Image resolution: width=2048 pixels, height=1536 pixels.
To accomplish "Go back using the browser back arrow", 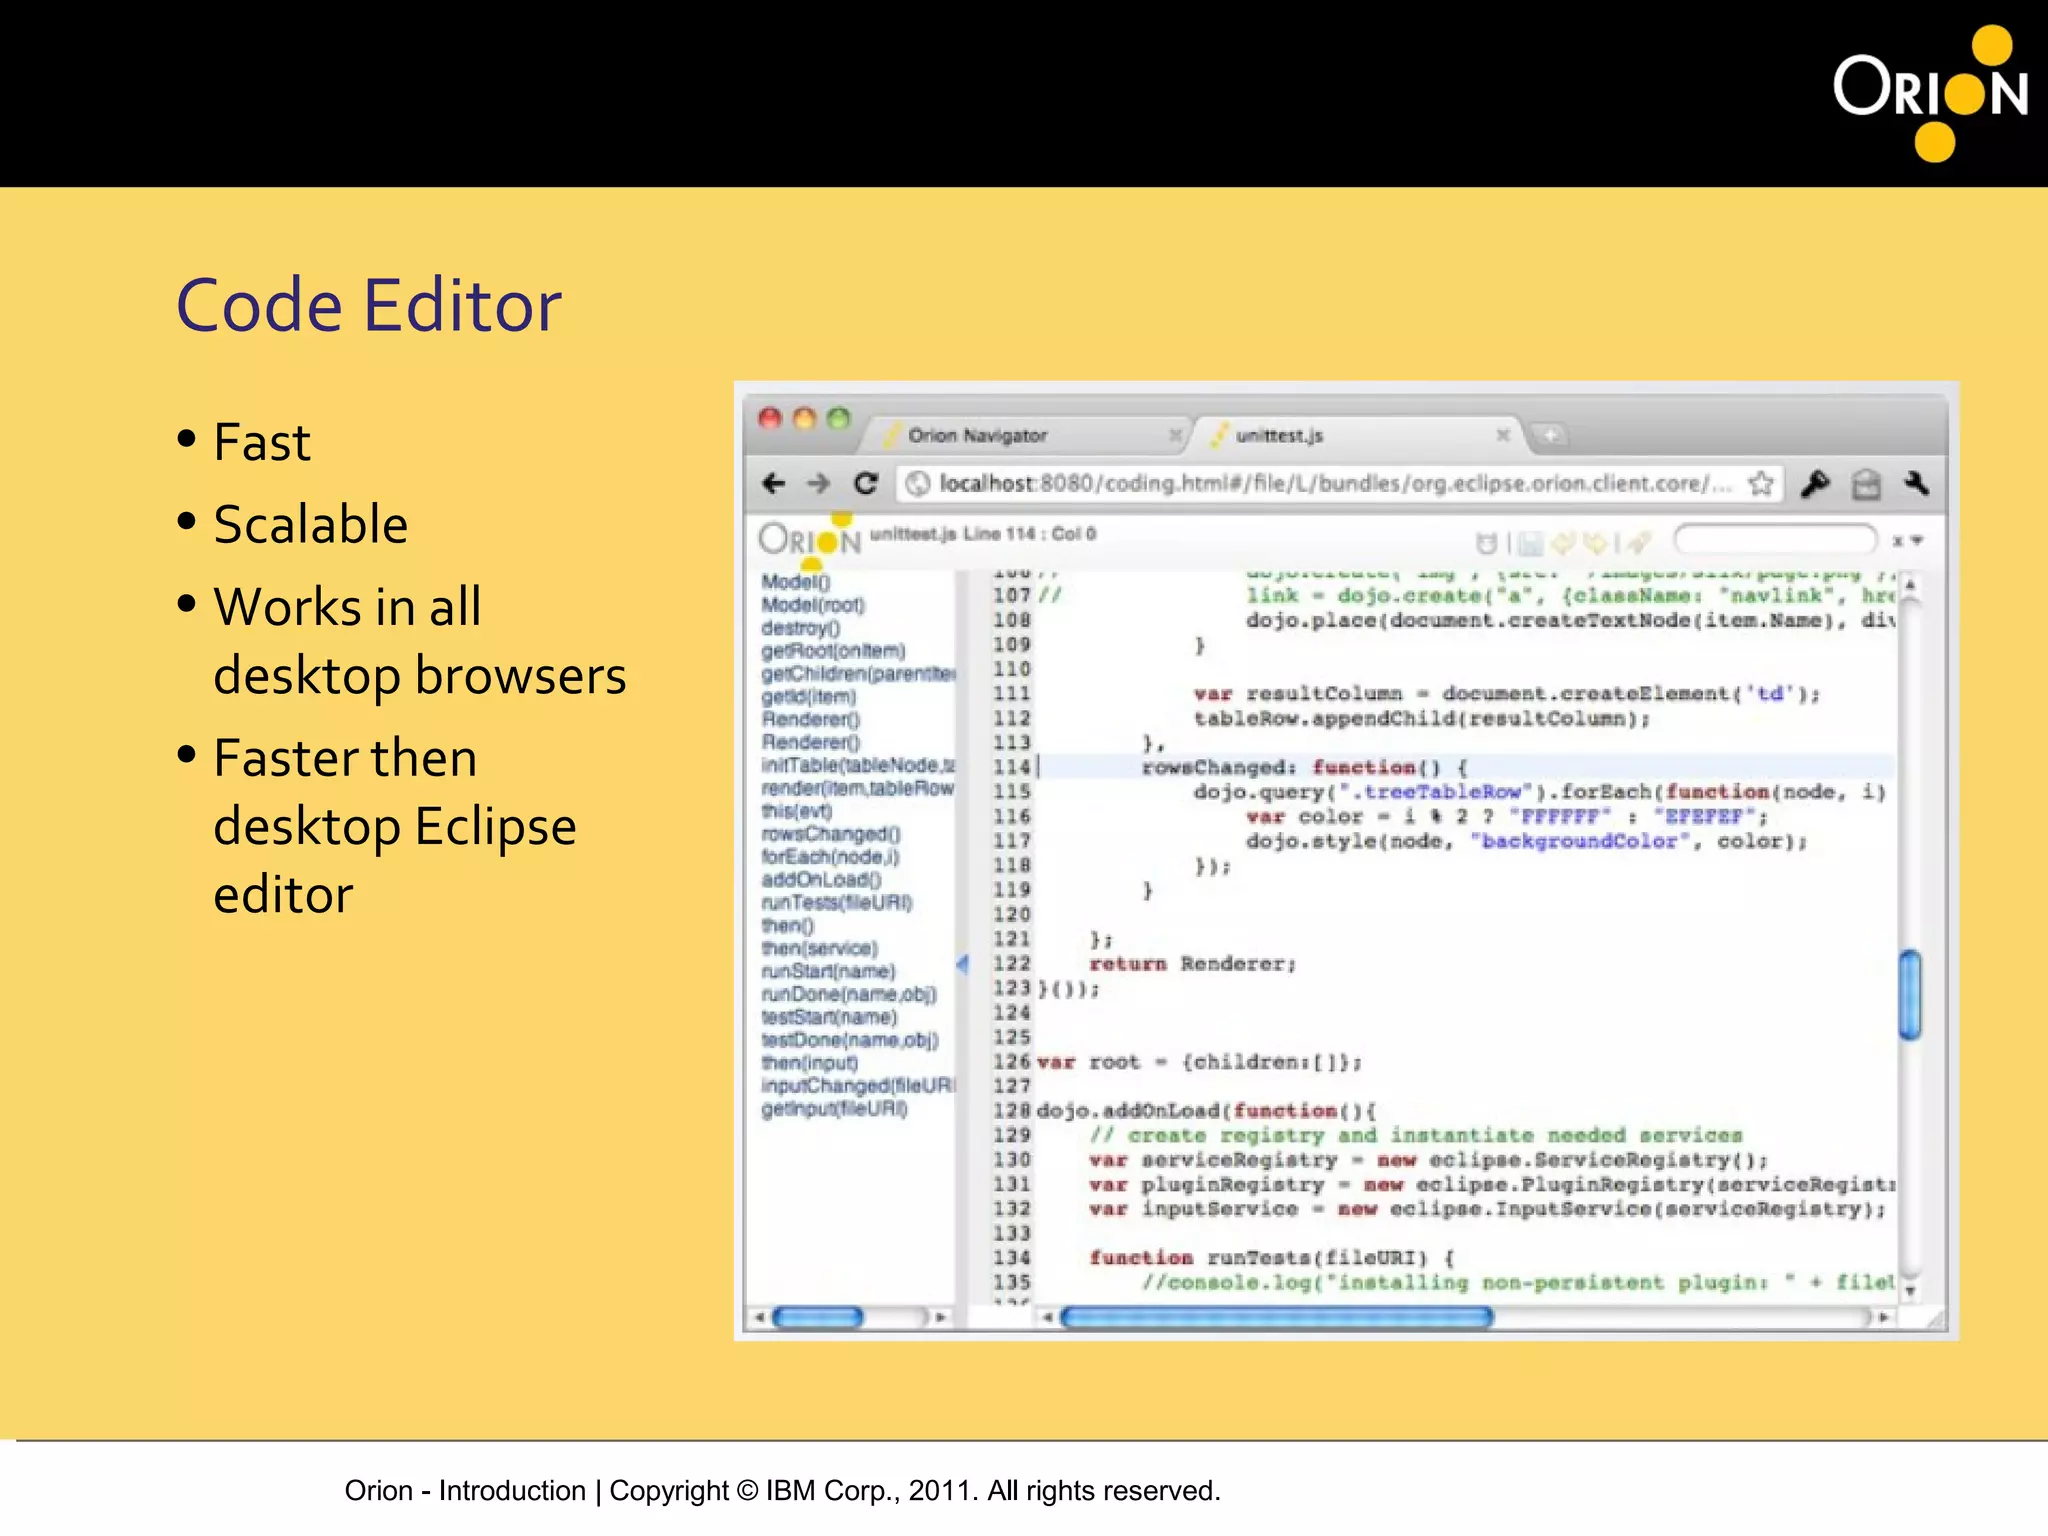I will (x=773, y=484).
